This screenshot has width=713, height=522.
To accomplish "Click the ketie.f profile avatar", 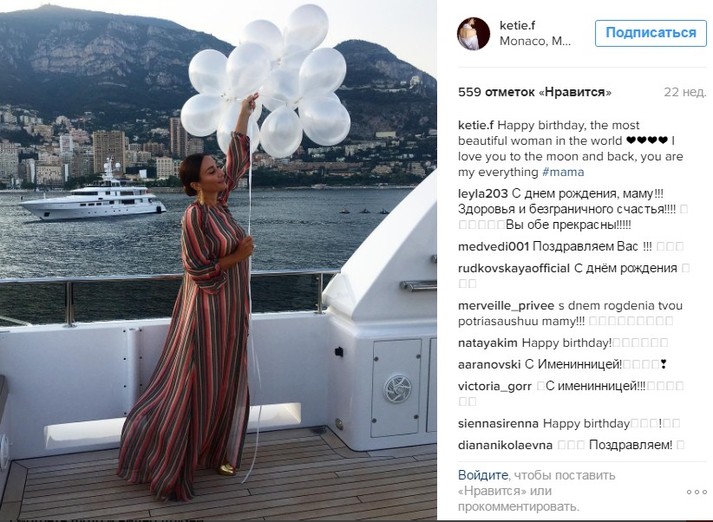I will [473, 34].
